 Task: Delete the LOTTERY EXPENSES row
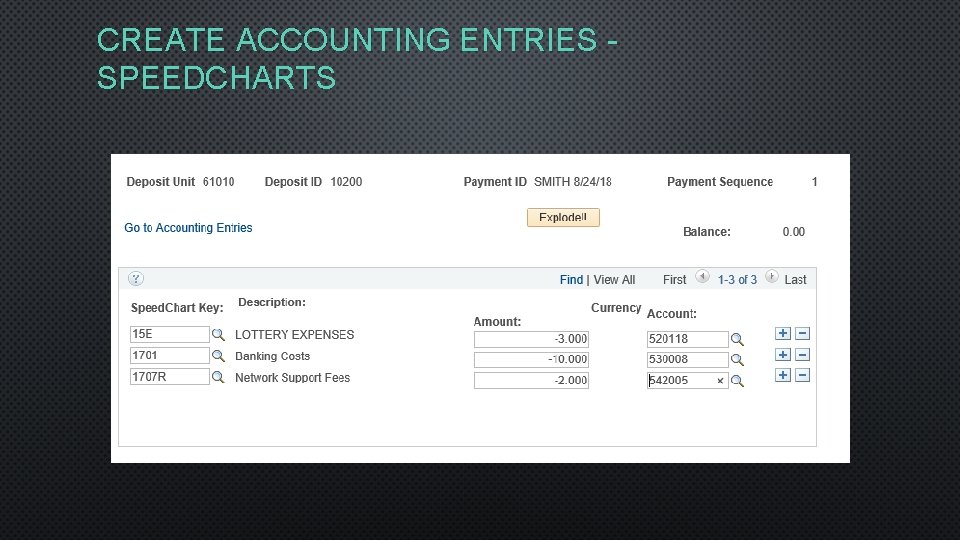pos(803,334)
